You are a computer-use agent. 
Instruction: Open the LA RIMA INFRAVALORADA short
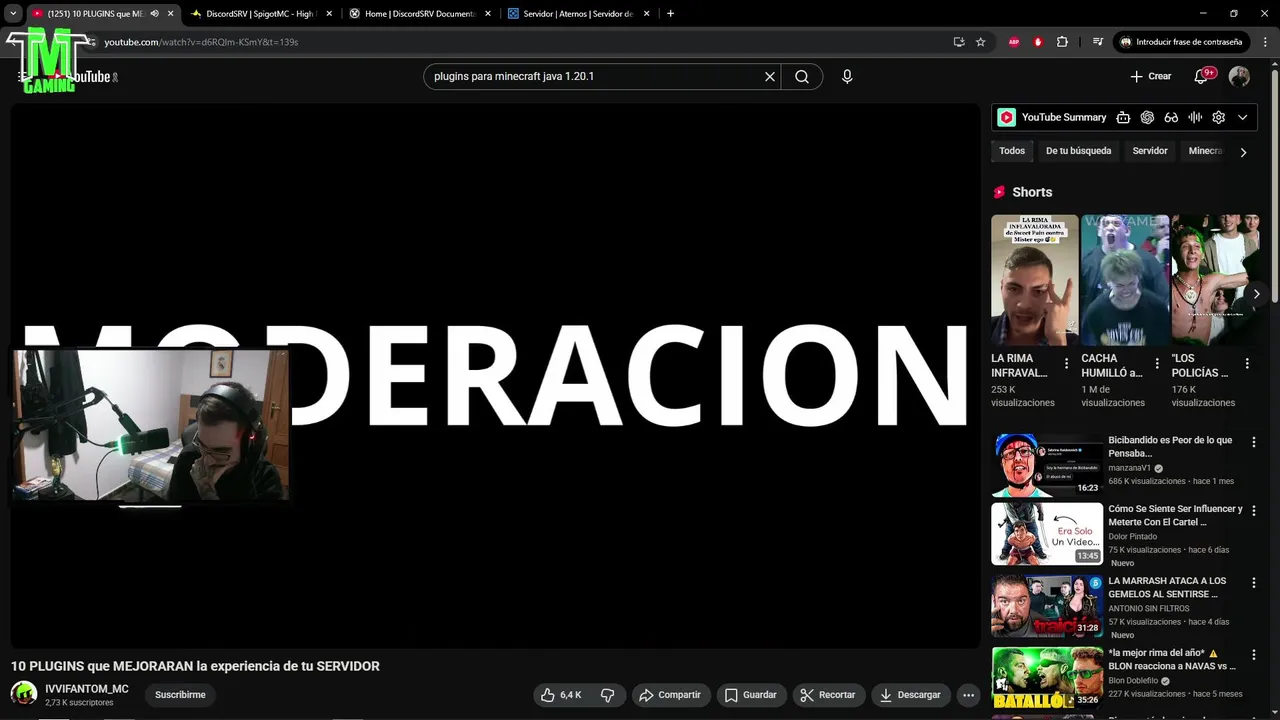(x=1035, y=280)
